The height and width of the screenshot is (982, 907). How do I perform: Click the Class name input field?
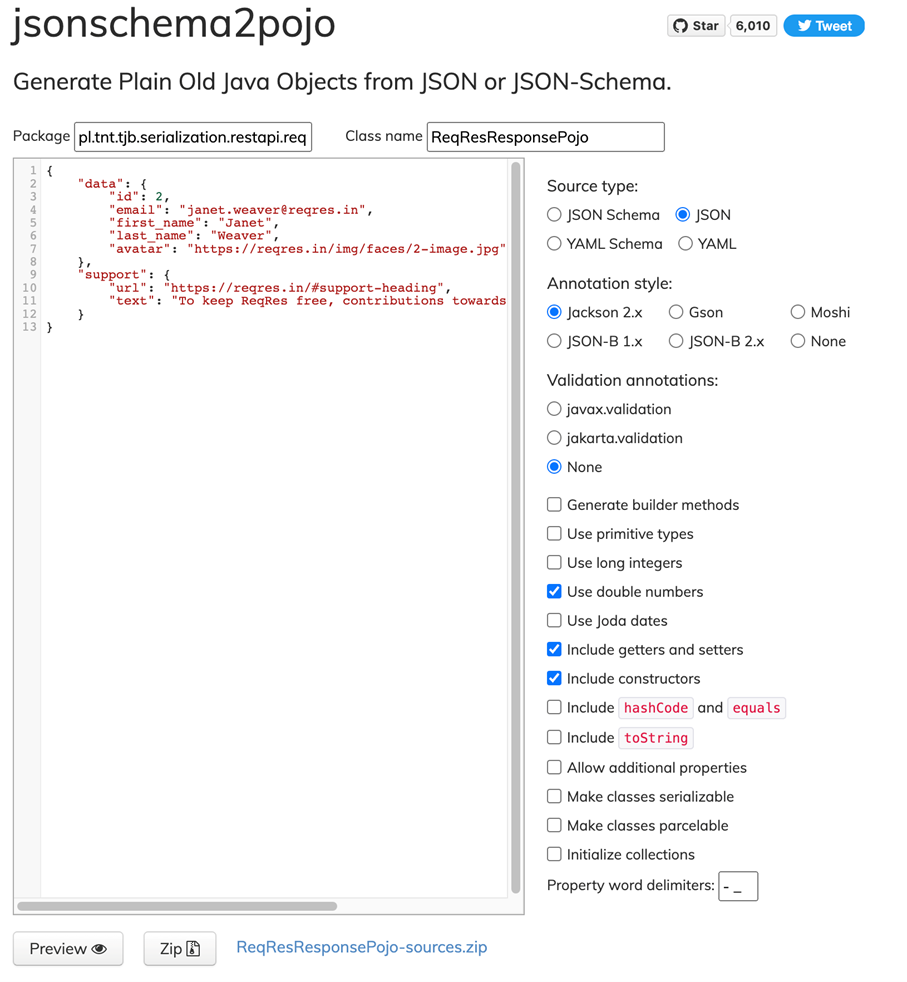(x=545, y=137)
